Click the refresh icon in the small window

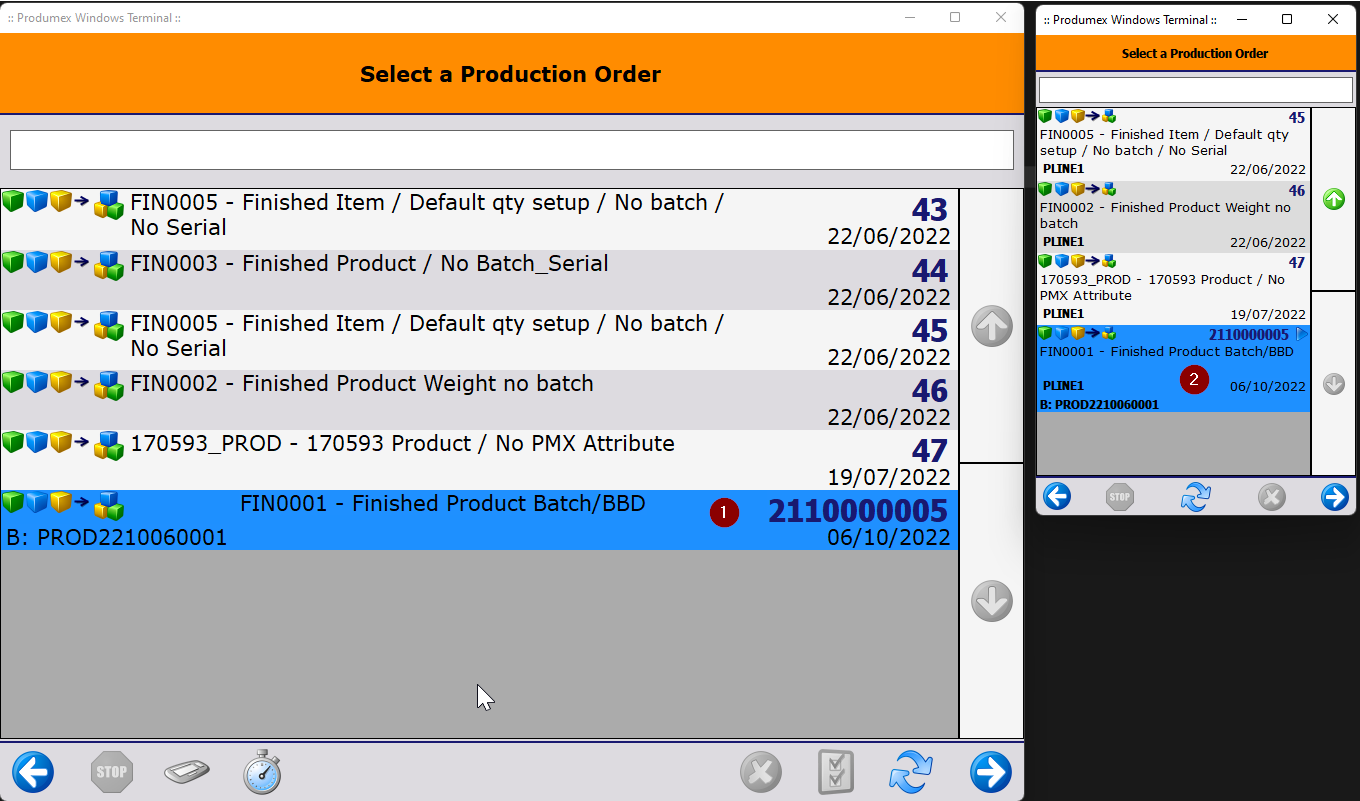[1196, 496]
